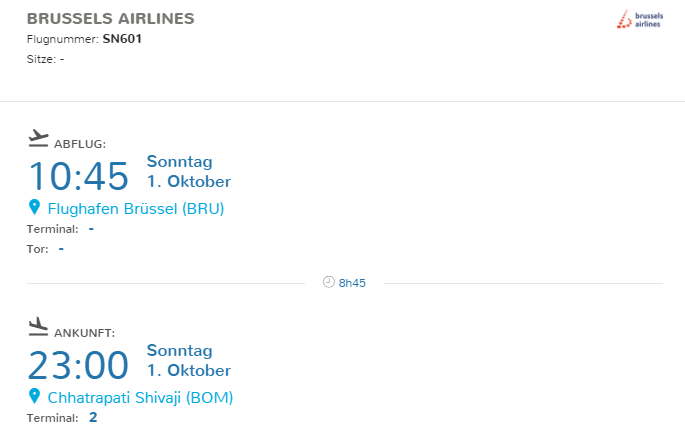Click the ABFLUG label text
The height and width of the screenshot is (435, 685).
(80, 144)
